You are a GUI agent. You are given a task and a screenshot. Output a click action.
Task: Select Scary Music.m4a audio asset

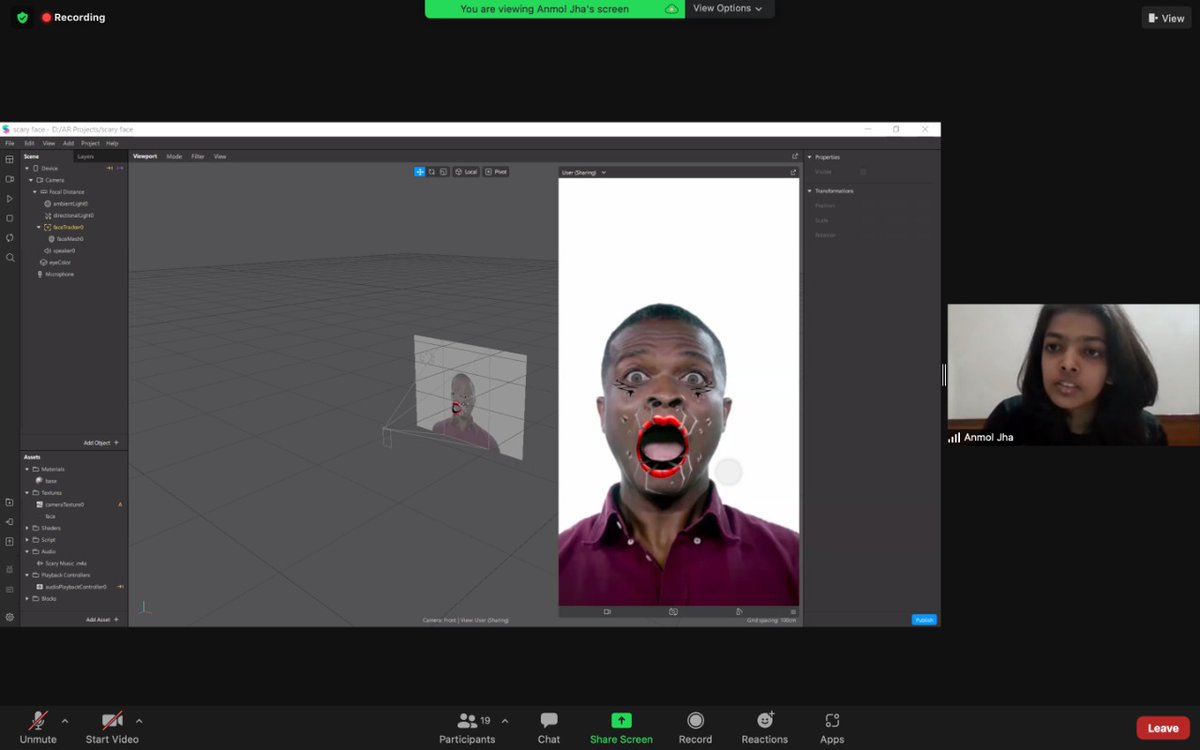[x=66, y=563]
